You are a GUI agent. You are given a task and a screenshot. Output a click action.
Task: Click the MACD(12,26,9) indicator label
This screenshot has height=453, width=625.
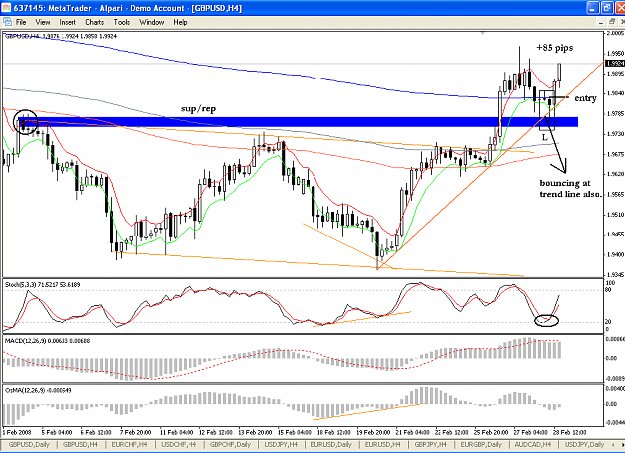coord(47,341)
